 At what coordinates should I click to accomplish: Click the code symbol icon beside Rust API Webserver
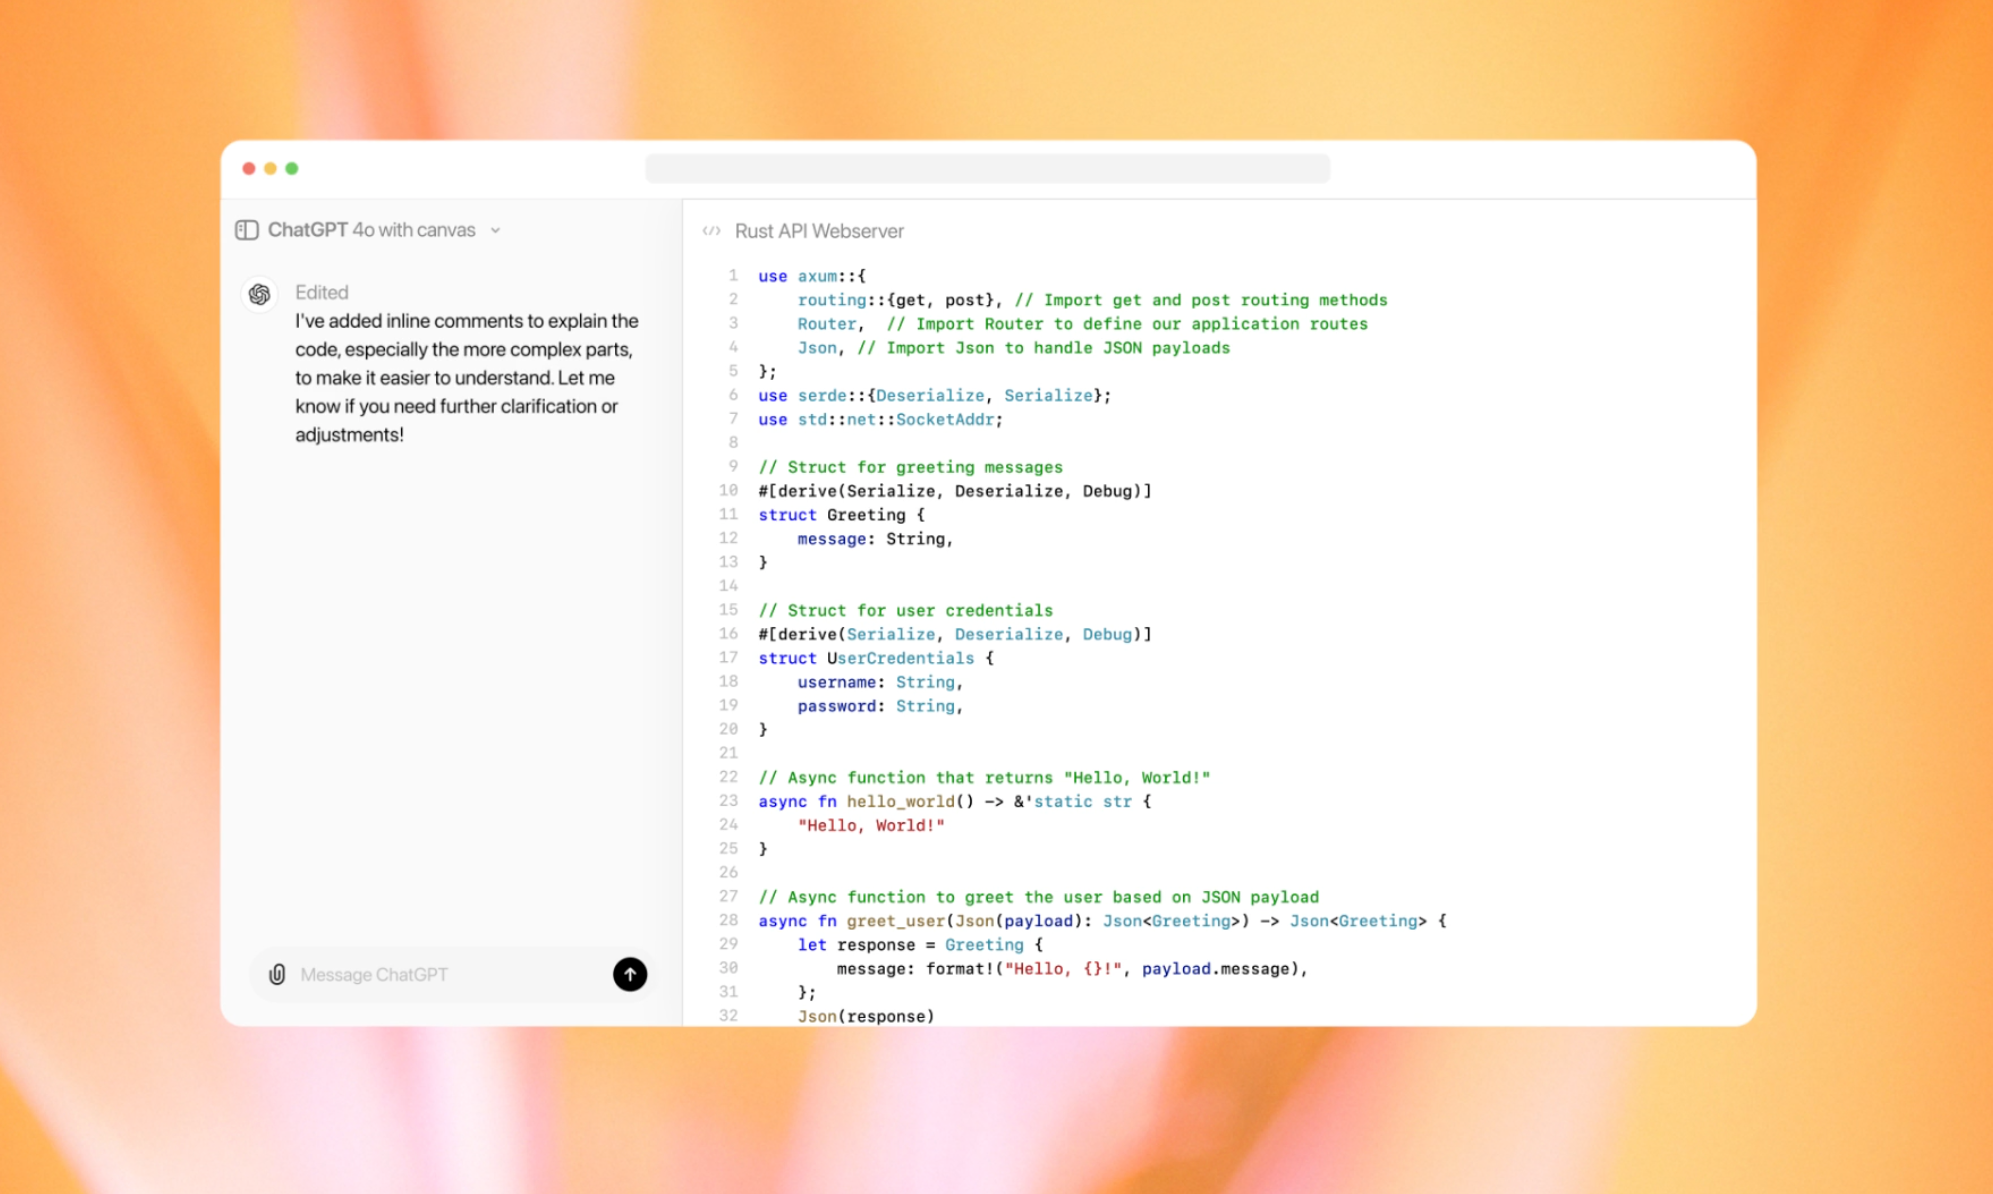click(x=712, y=230)
